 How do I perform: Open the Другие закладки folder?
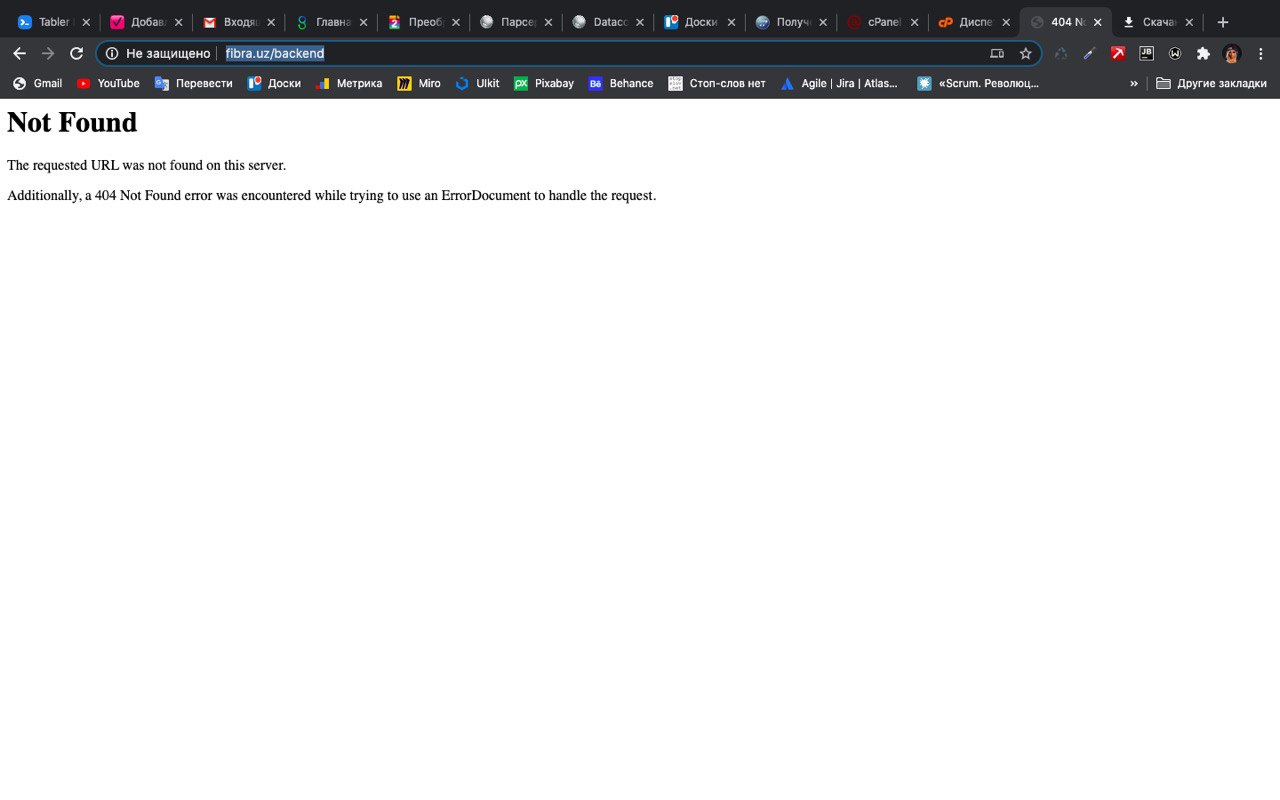coord(1211,83)
